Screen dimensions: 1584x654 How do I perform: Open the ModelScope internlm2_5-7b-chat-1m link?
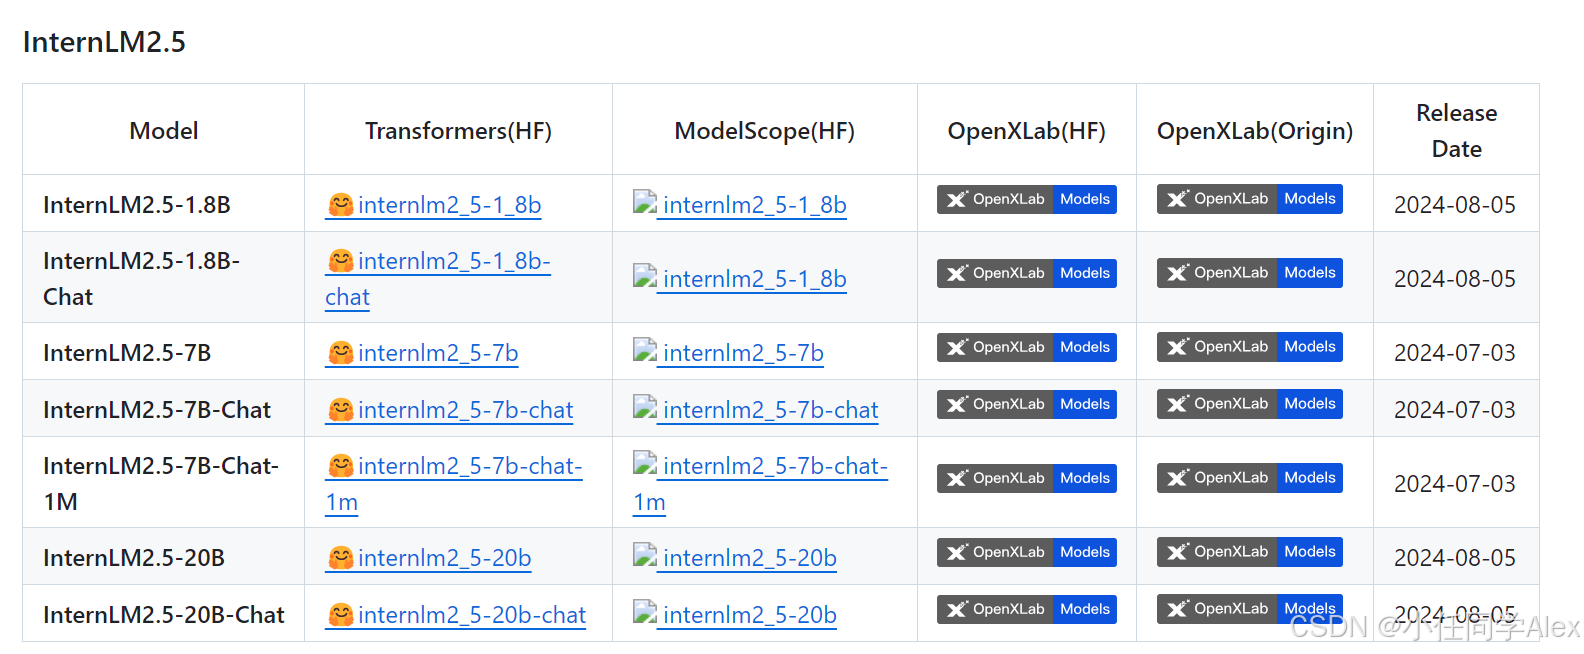pyautogui.click(x=760, y=484)
